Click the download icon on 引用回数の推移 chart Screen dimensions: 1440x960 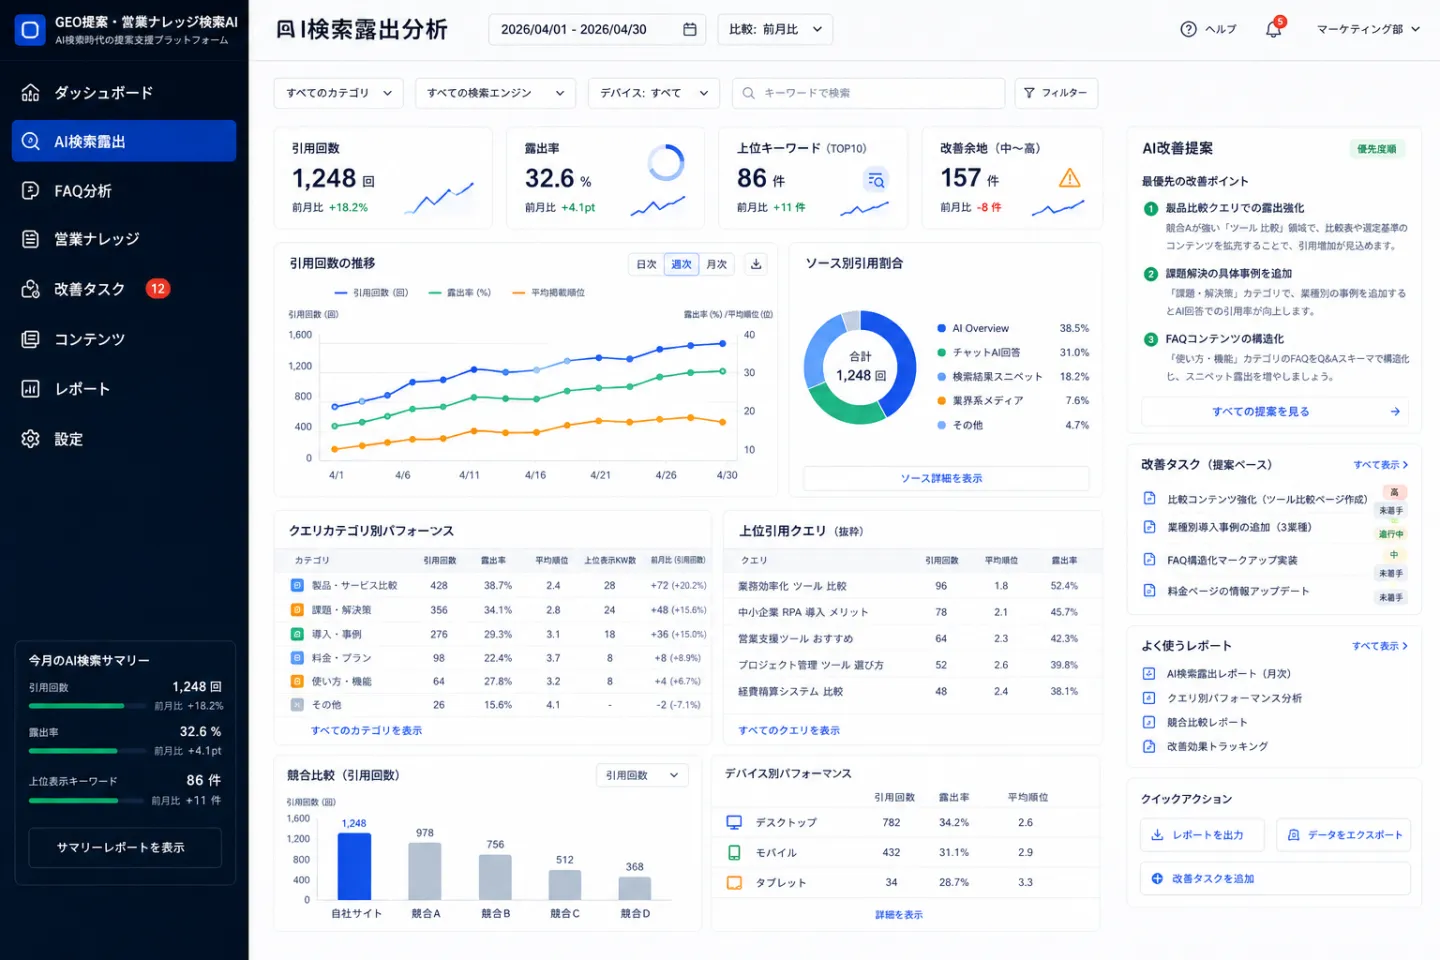point(756,264)
